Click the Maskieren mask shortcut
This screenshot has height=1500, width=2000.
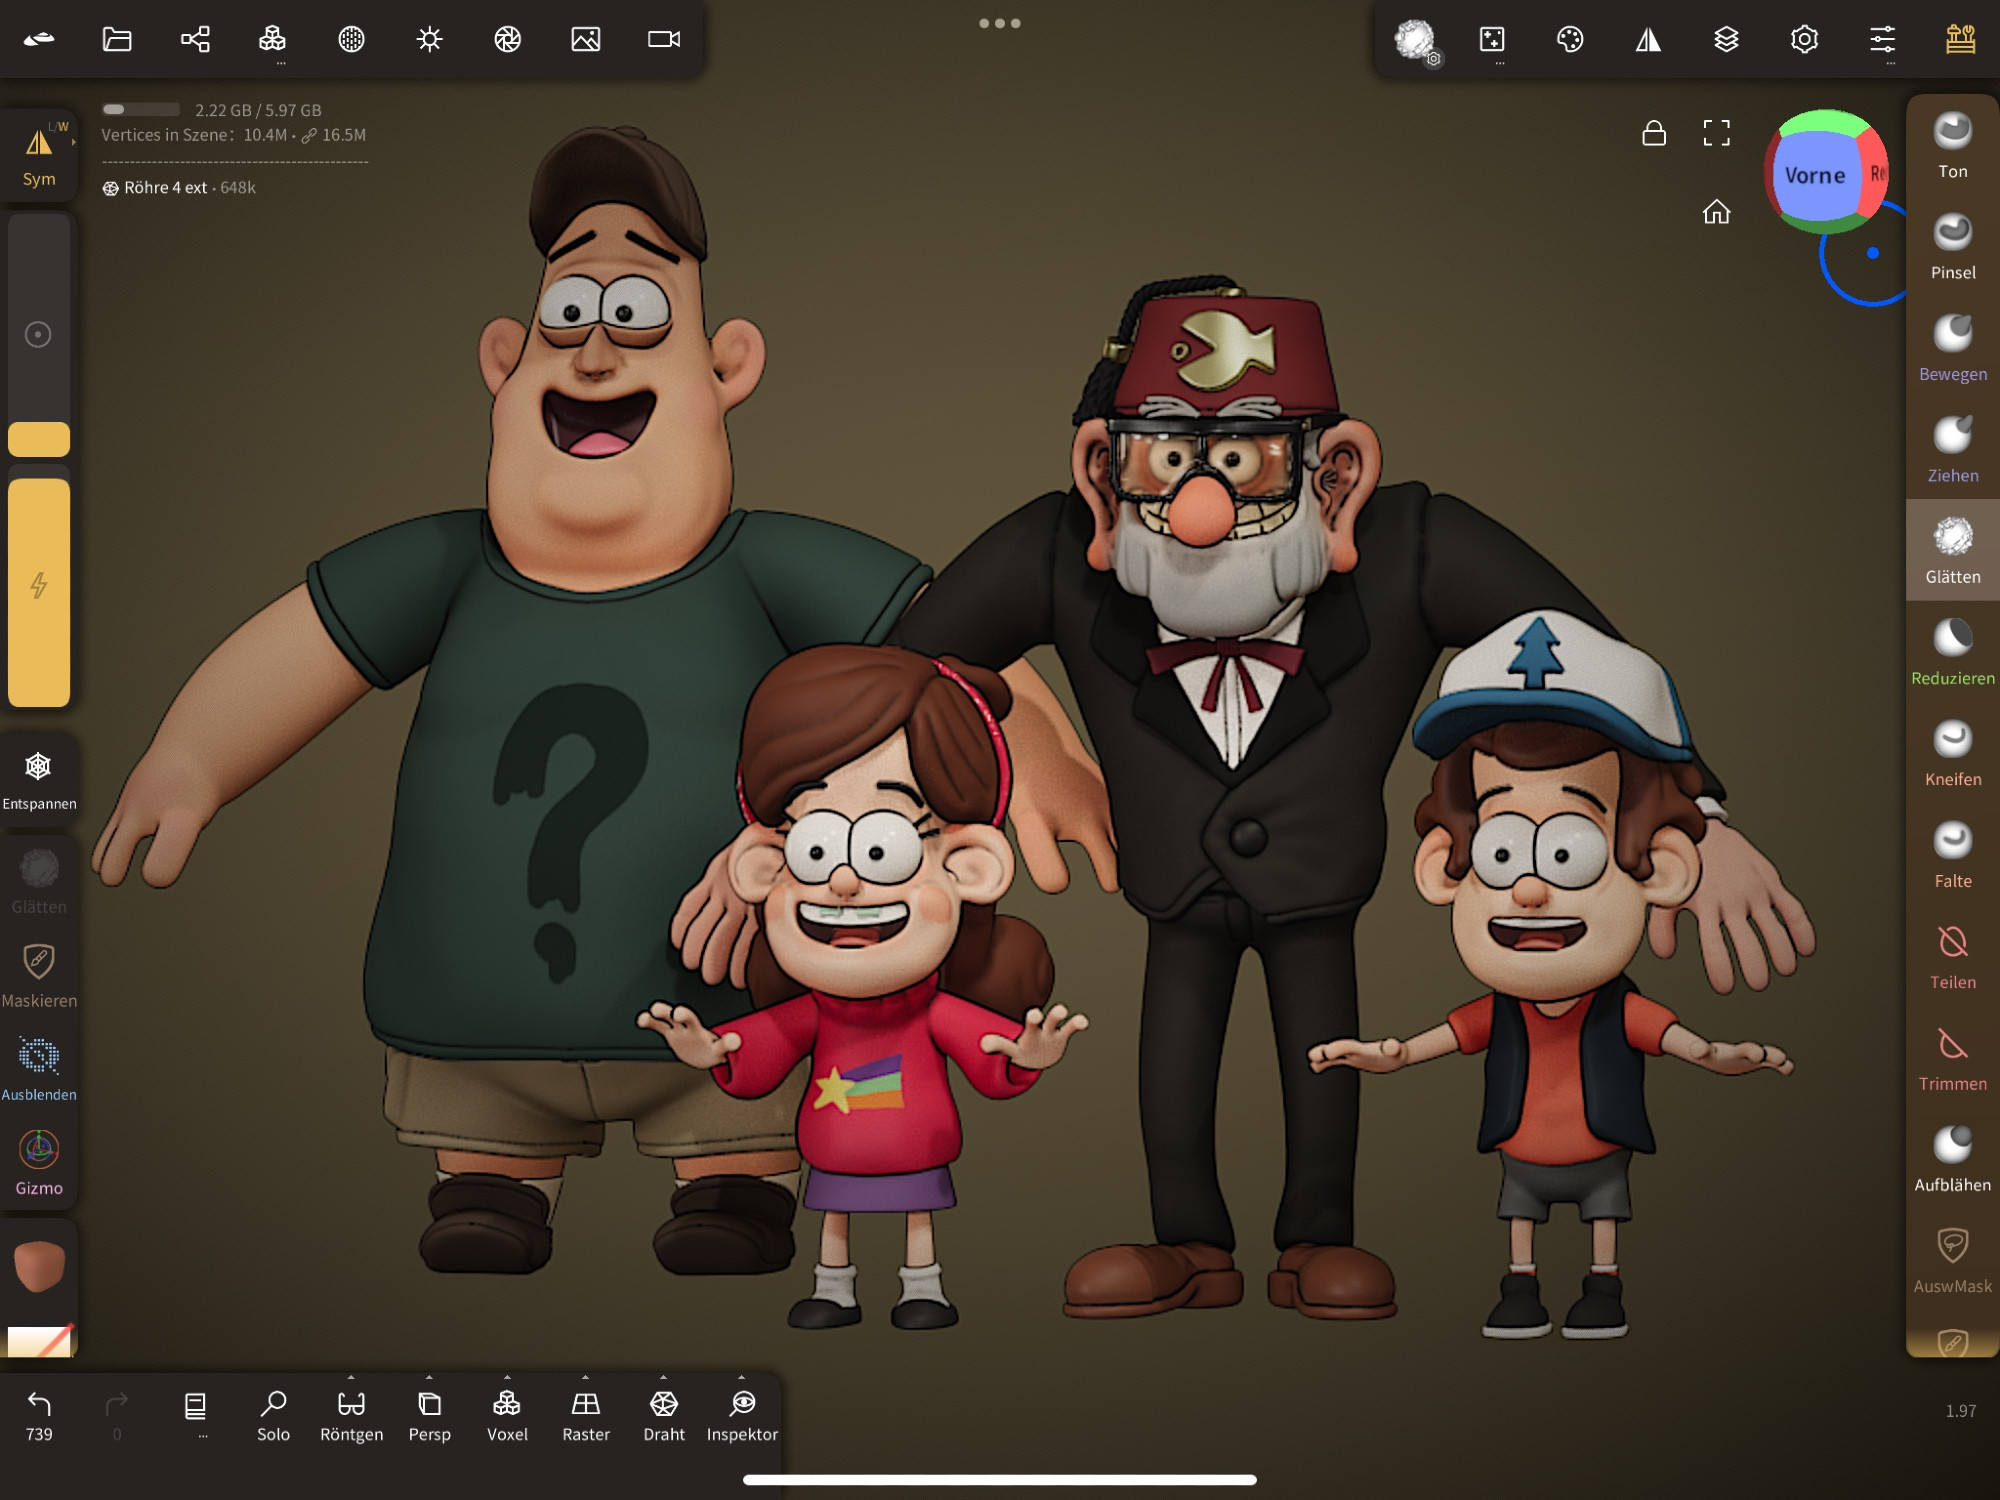(x=39, y=976)
